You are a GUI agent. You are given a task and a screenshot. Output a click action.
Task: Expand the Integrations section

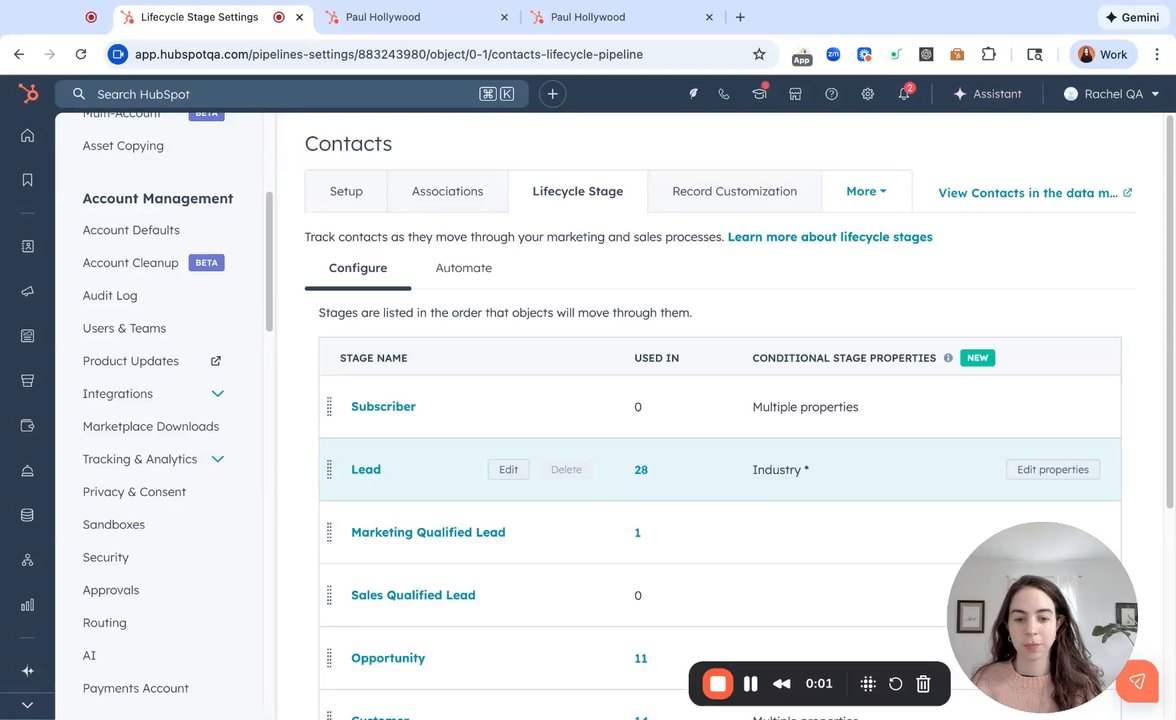218,394
